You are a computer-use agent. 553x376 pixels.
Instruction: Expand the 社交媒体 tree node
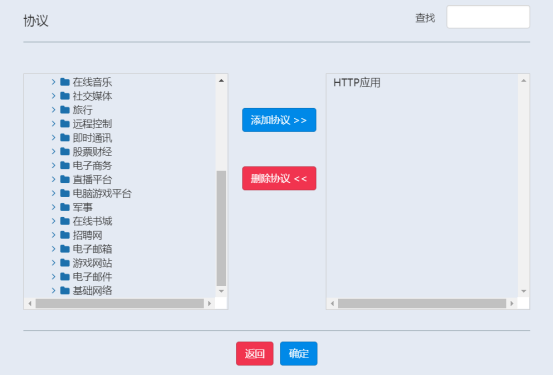53,96
